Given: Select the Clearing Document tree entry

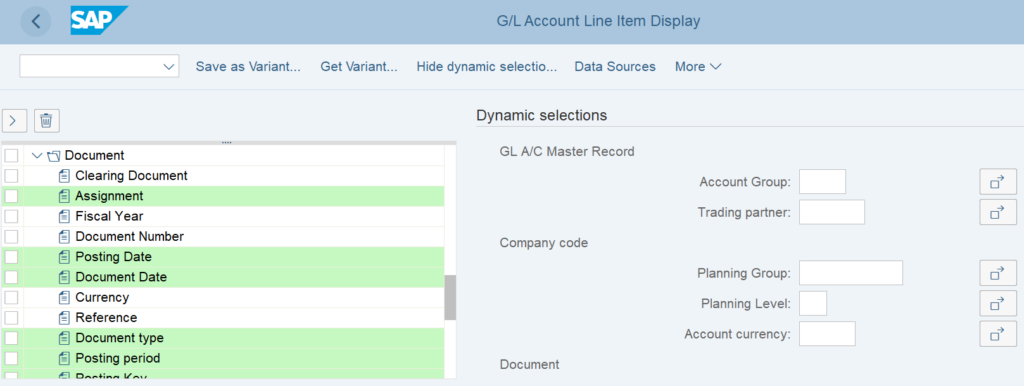Looking at the screenshot, I should tap(131, 176).
